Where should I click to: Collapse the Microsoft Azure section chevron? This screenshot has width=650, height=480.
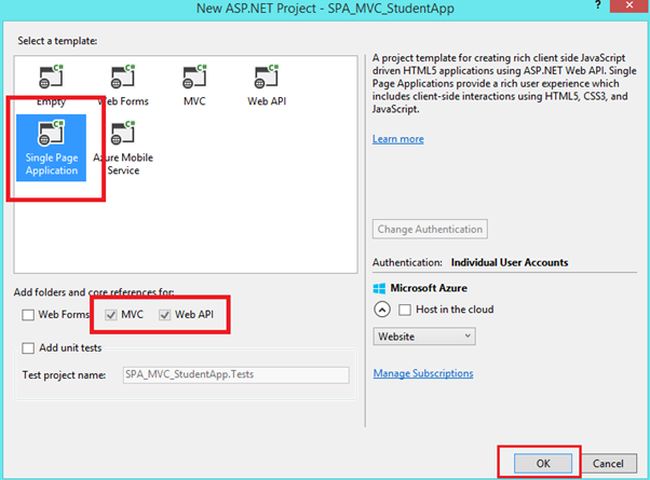(382, 310)
